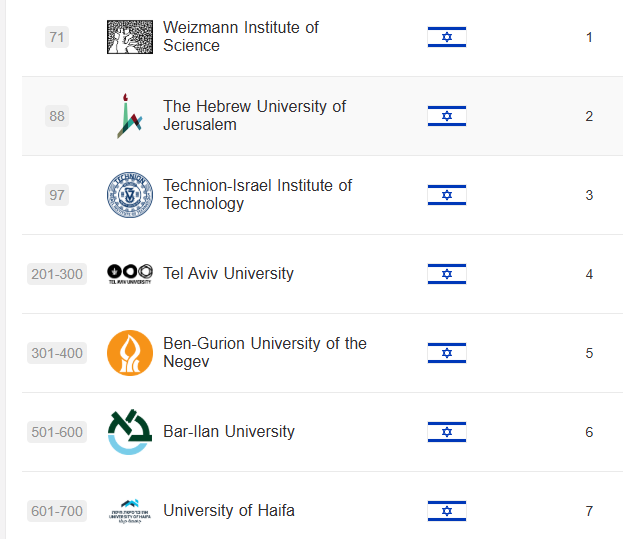Click the Israel flag beside Tel Aviv University
The height and width of the screenshot is (539, 623).
447,274
